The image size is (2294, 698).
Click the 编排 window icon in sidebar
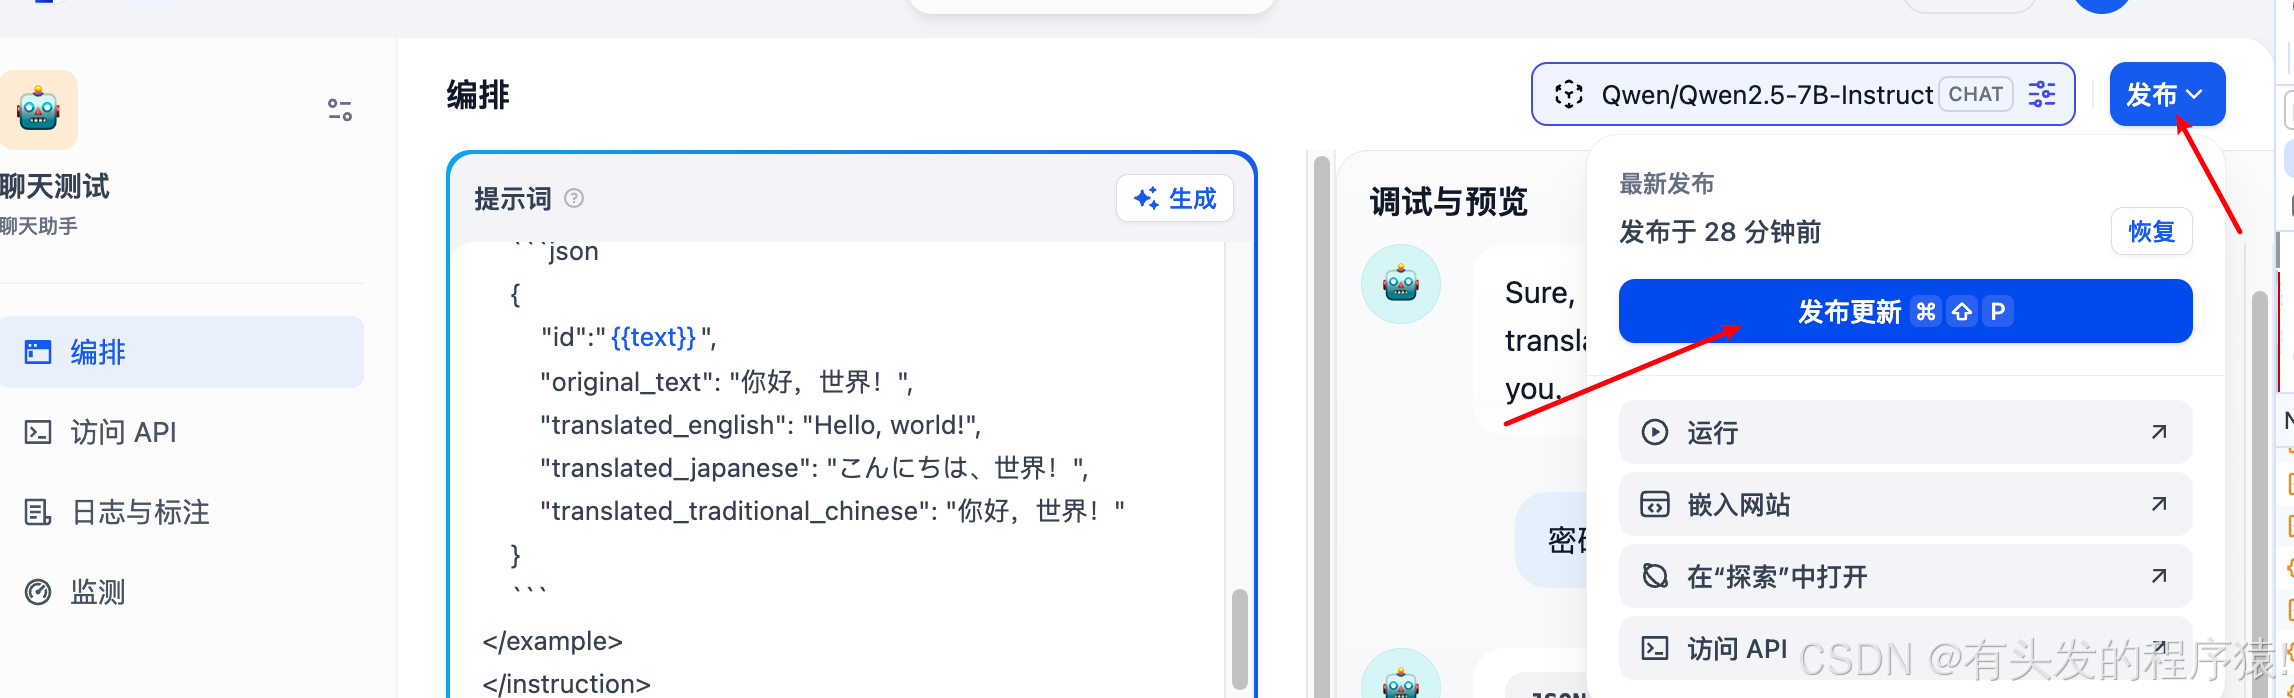[x=38, y=352]
